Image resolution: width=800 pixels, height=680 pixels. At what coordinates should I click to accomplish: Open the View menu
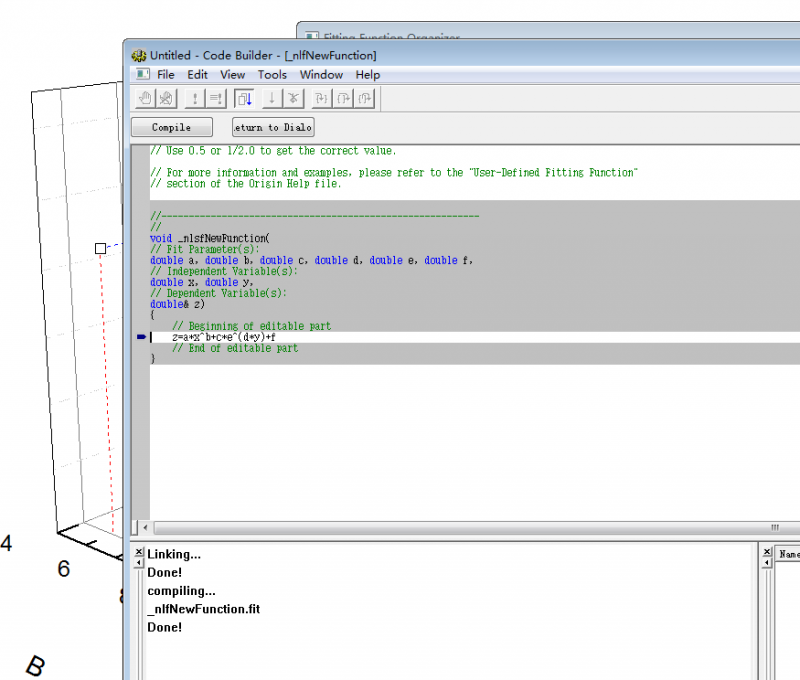point(233,75)
